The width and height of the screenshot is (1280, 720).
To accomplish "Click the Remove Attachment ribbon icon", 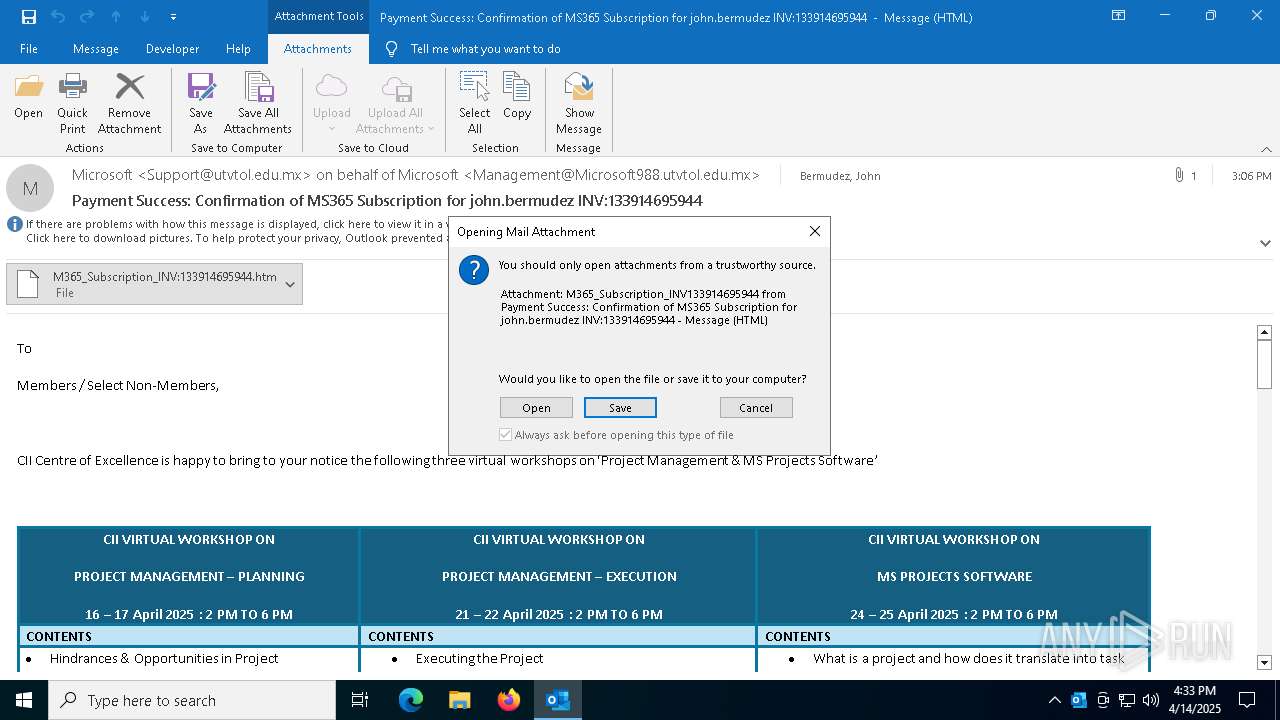I will [x=129, y=104].
